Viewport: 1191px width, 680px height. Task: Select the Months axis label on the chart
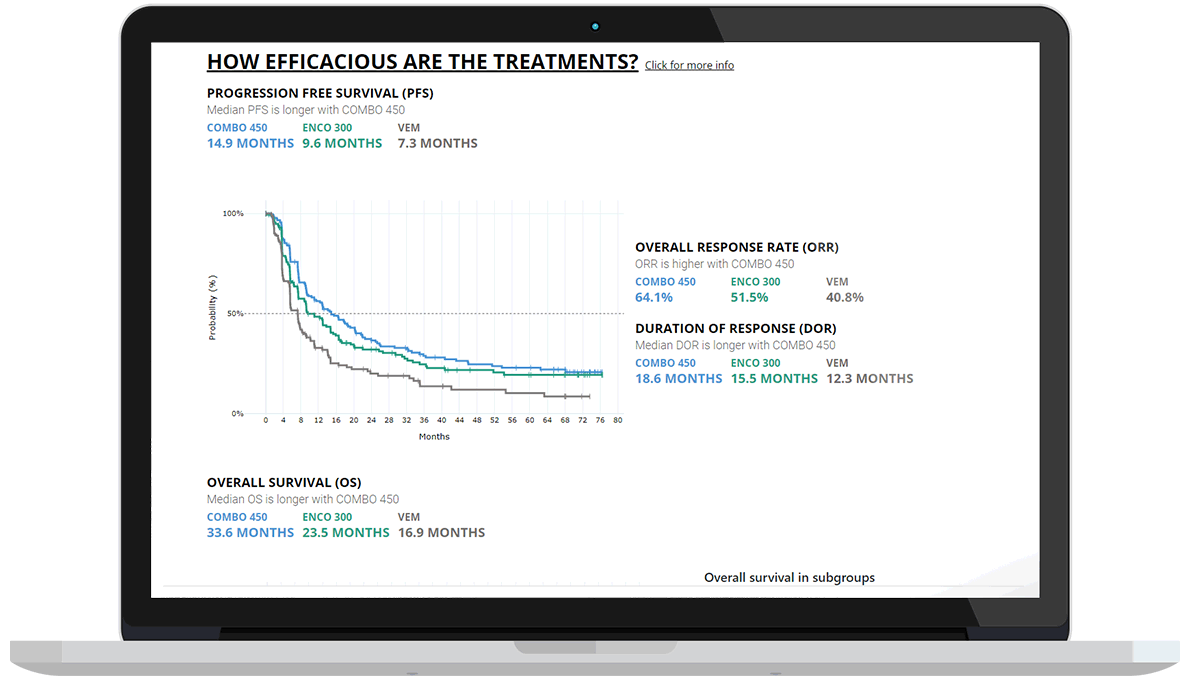434,436
